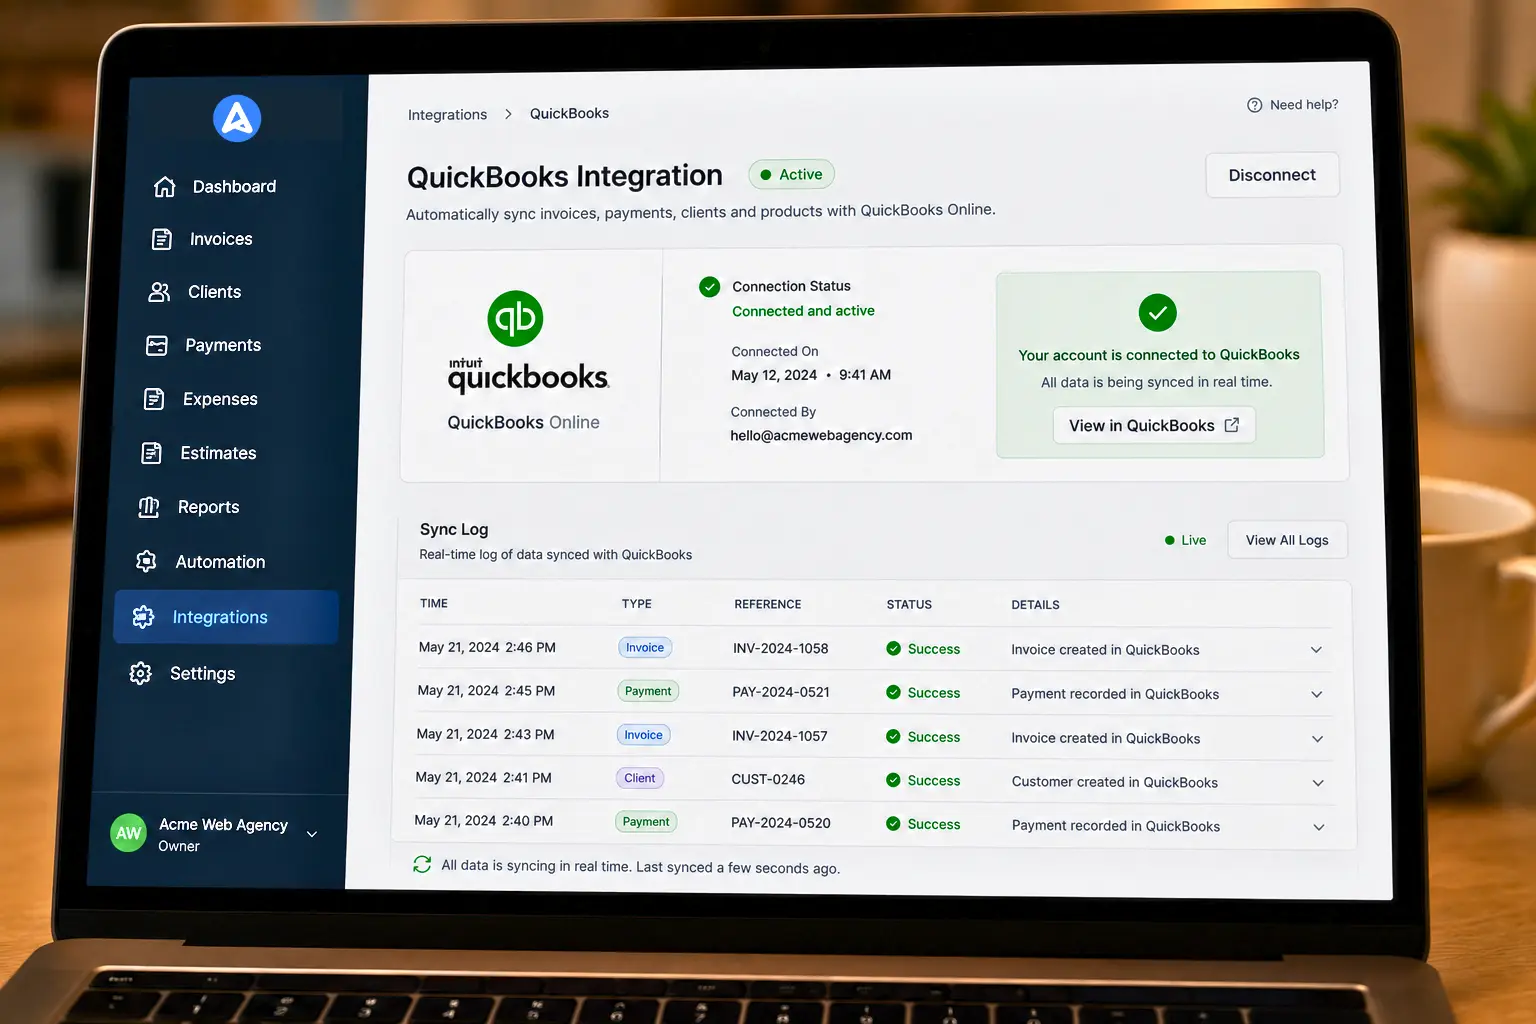Click the TIME column header
The height and width of the screenshot is (1024, 1536).
pyautogui.click(x=434, y=603)
